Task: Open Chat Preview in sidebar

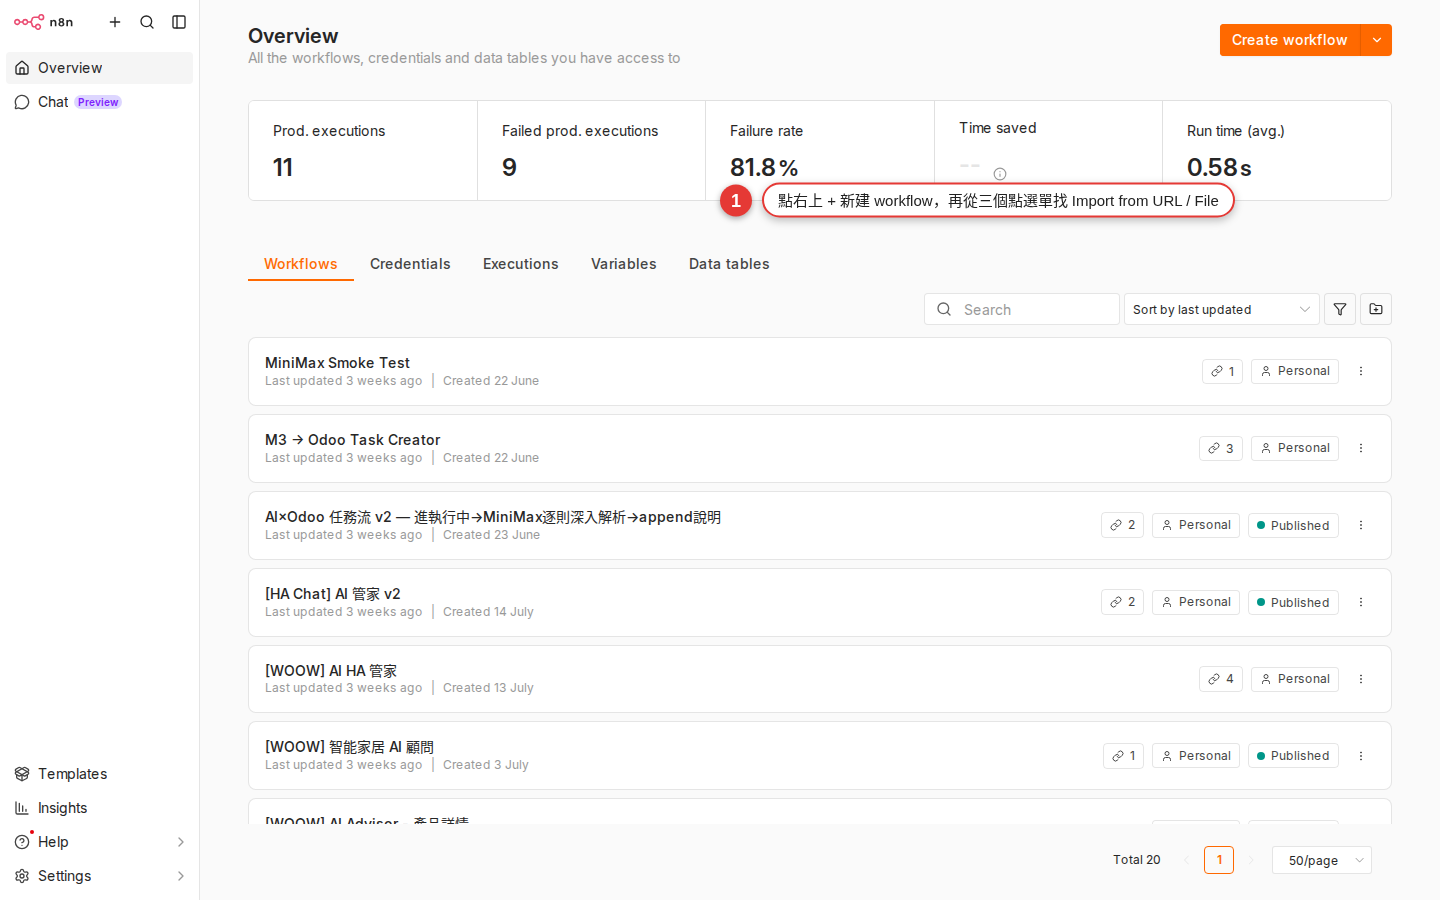Action: click(x=100, y=102)
